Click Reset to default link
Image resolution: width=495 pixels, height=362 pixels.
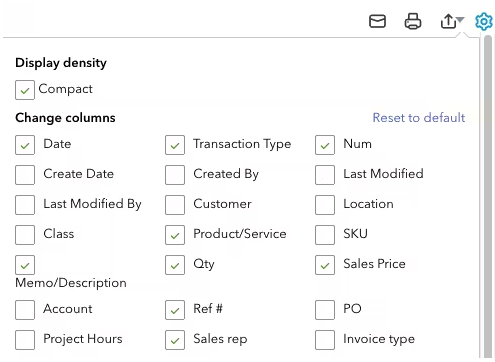[x=419, y=118]
